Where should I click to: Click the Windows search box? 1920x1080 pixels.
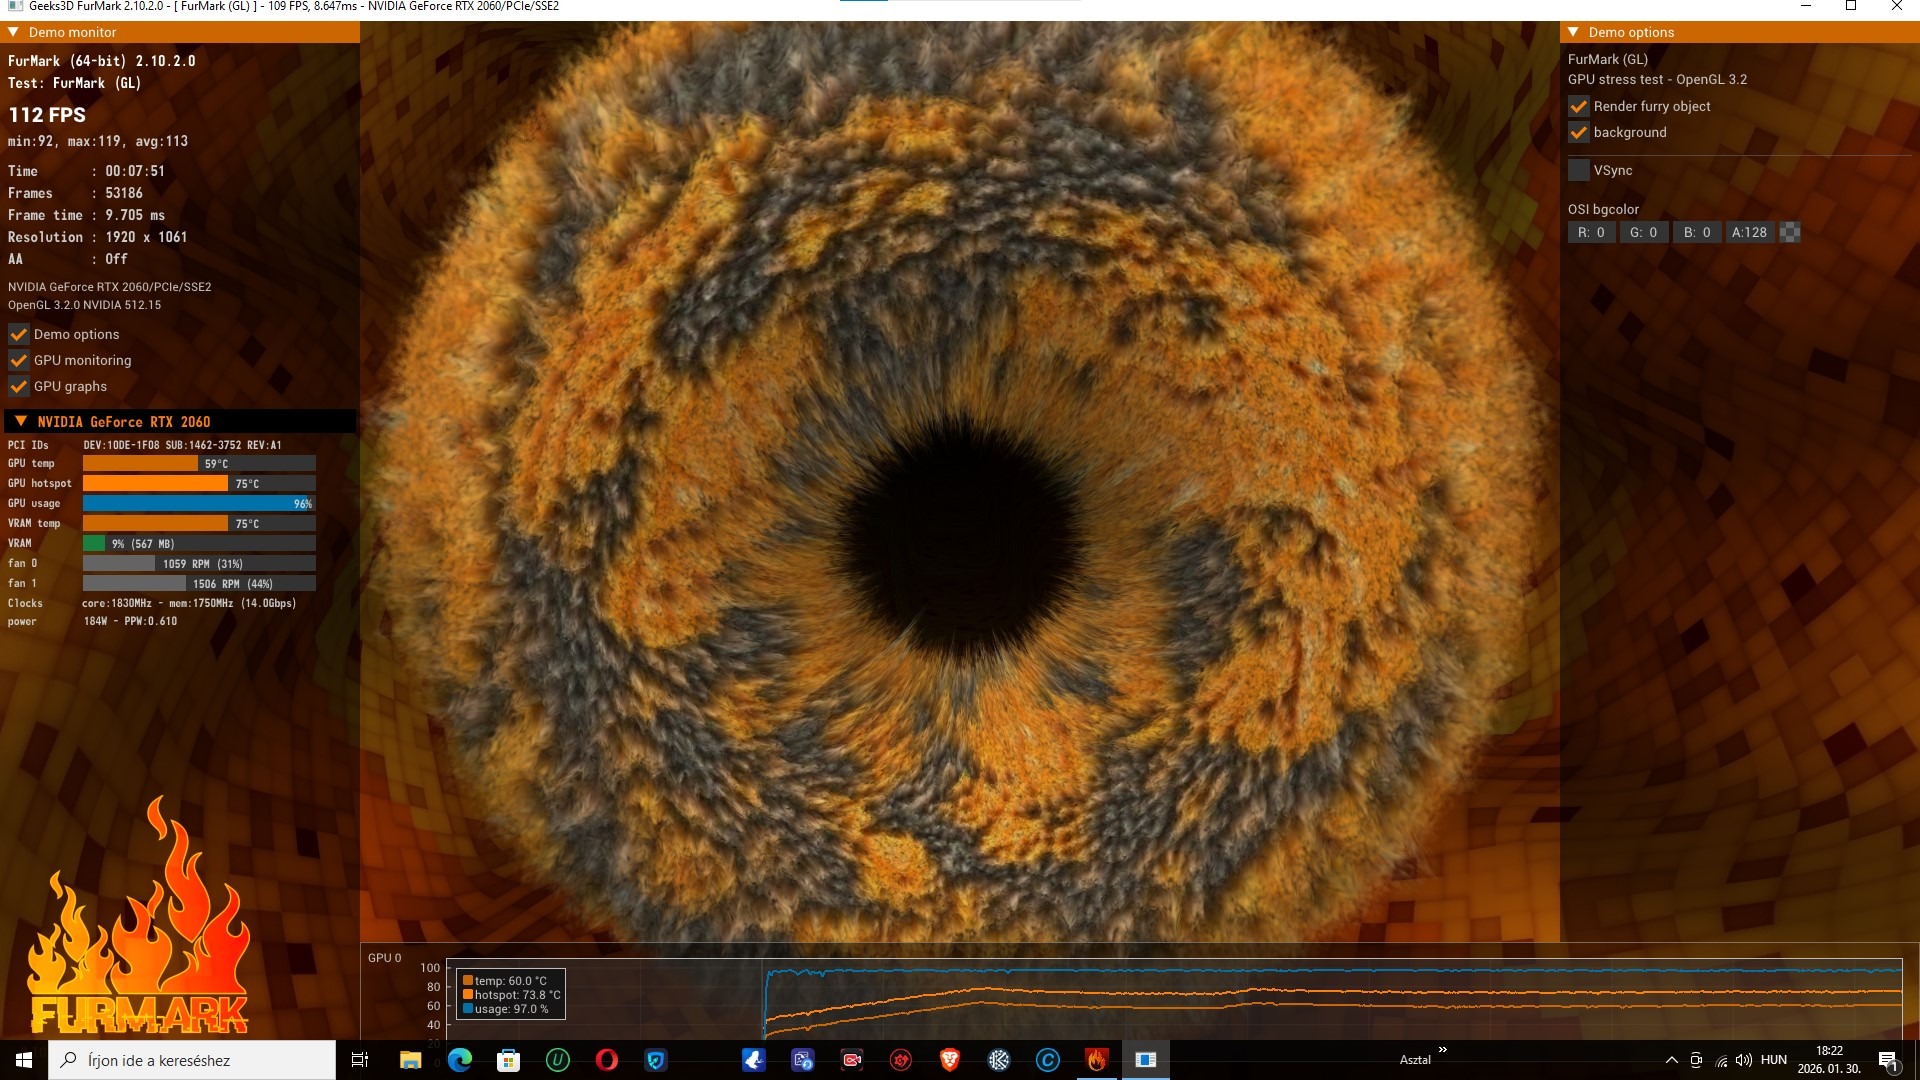[x=192, y=1060]
